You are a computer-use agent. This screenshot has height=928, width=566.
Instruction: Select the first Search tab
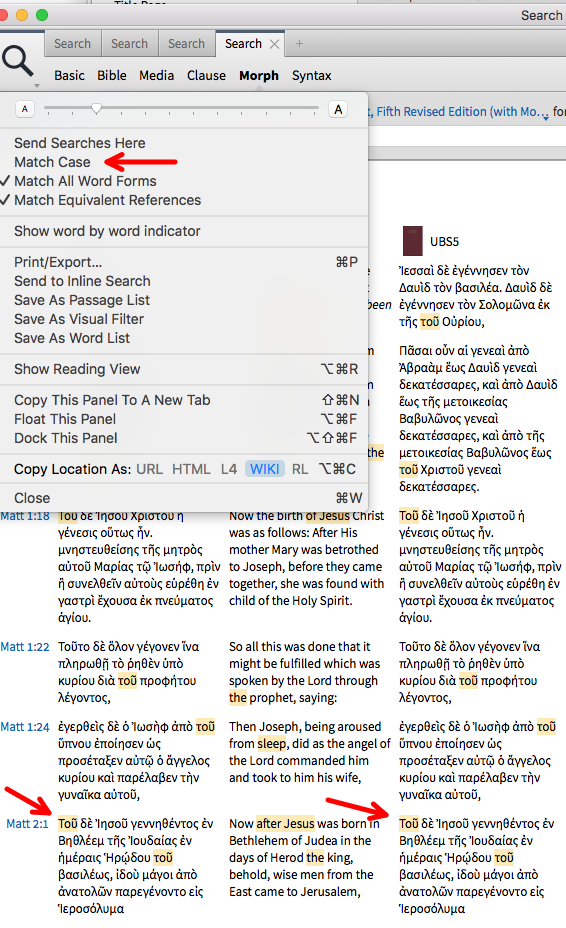pyautogui.click(x=72, y=44)
